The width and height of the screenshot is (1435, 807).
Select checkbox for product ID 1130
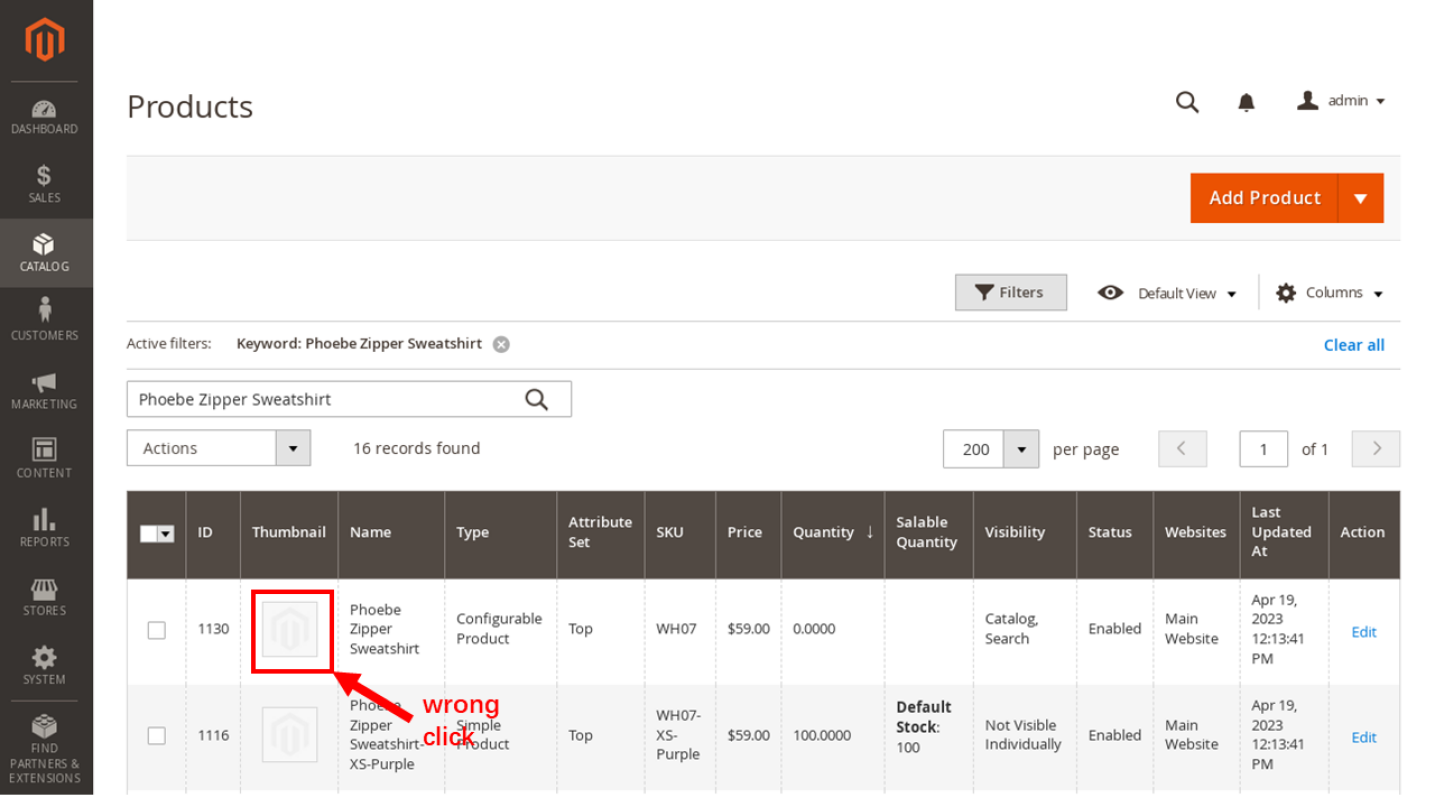(x=157, y=630)
